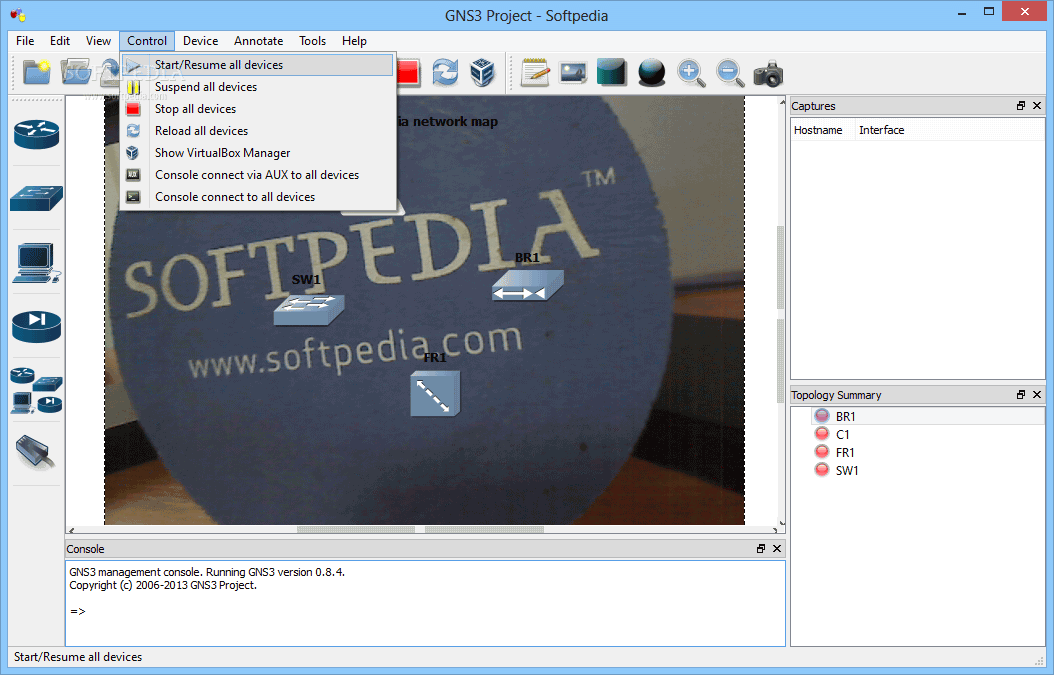Float the Console panel

761,549
